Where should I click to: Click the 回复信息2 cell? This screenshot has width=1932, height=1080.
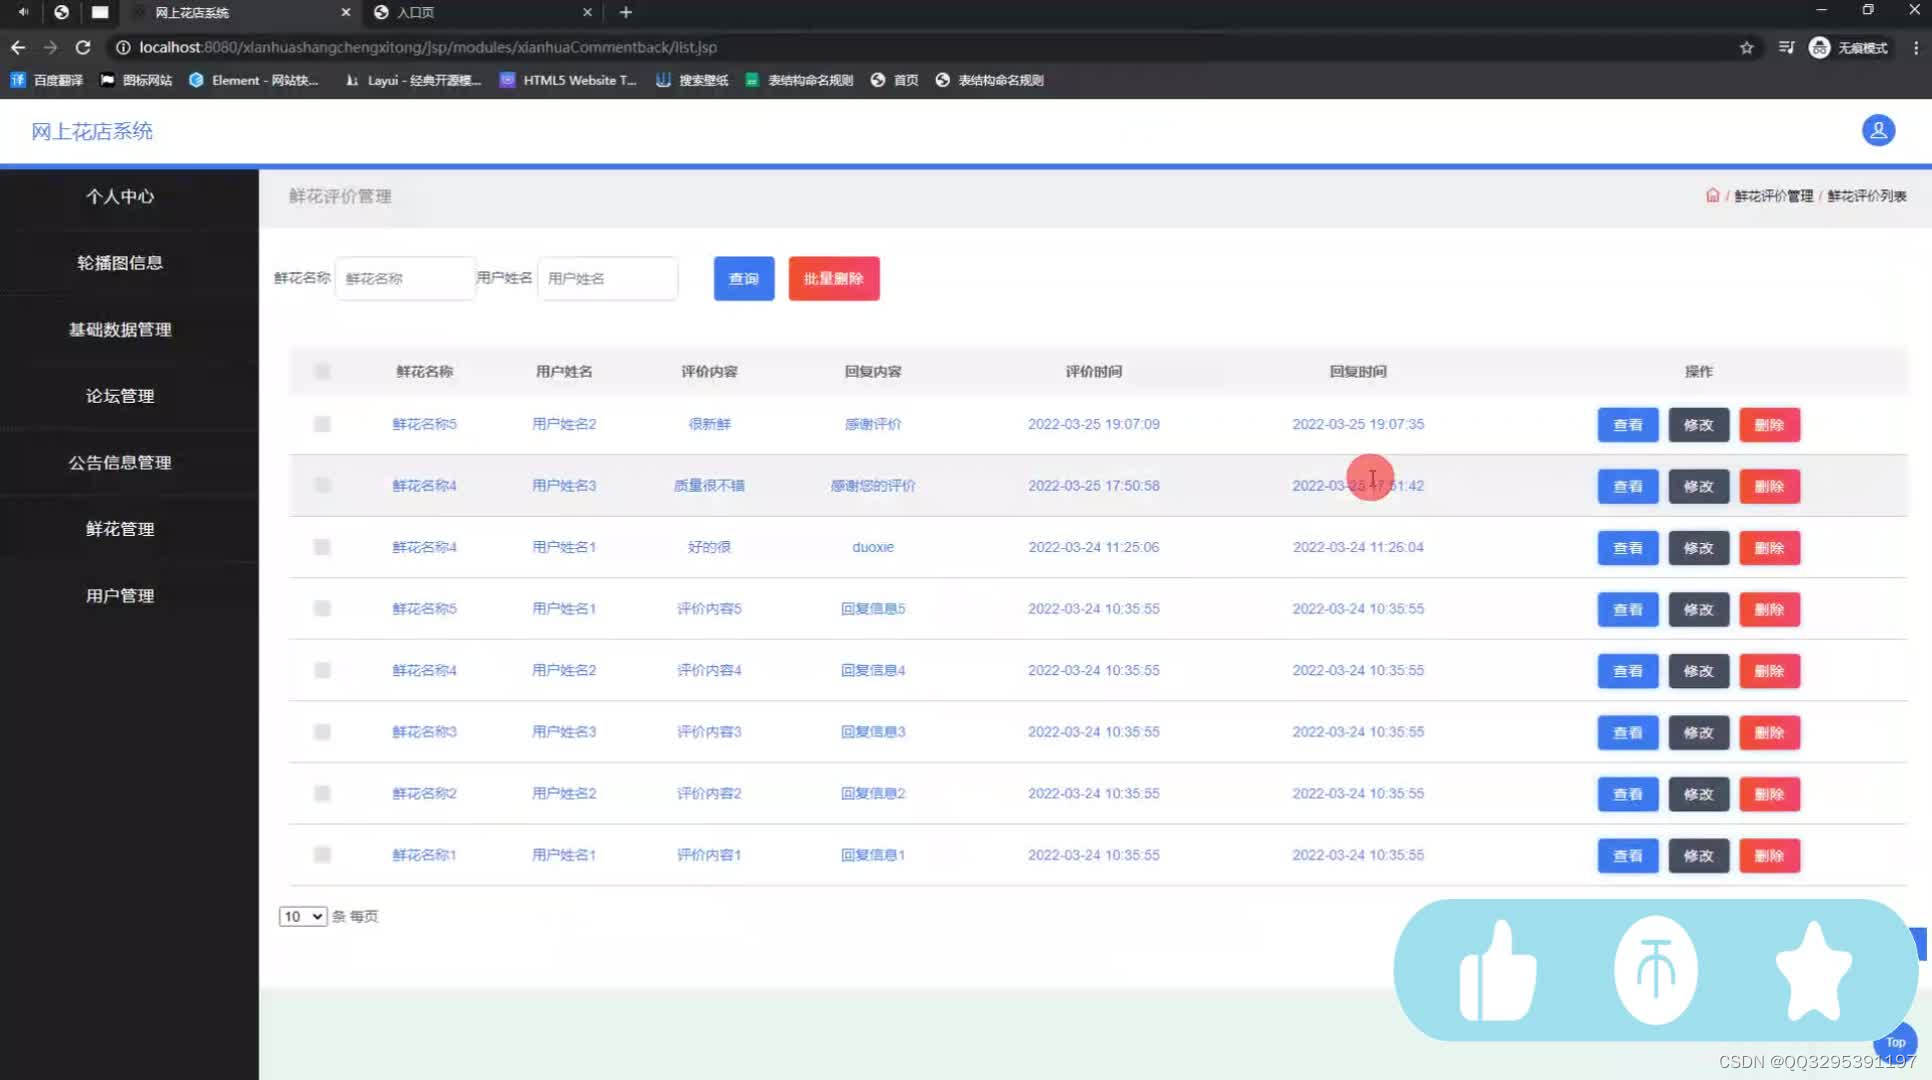click(872, 793)
